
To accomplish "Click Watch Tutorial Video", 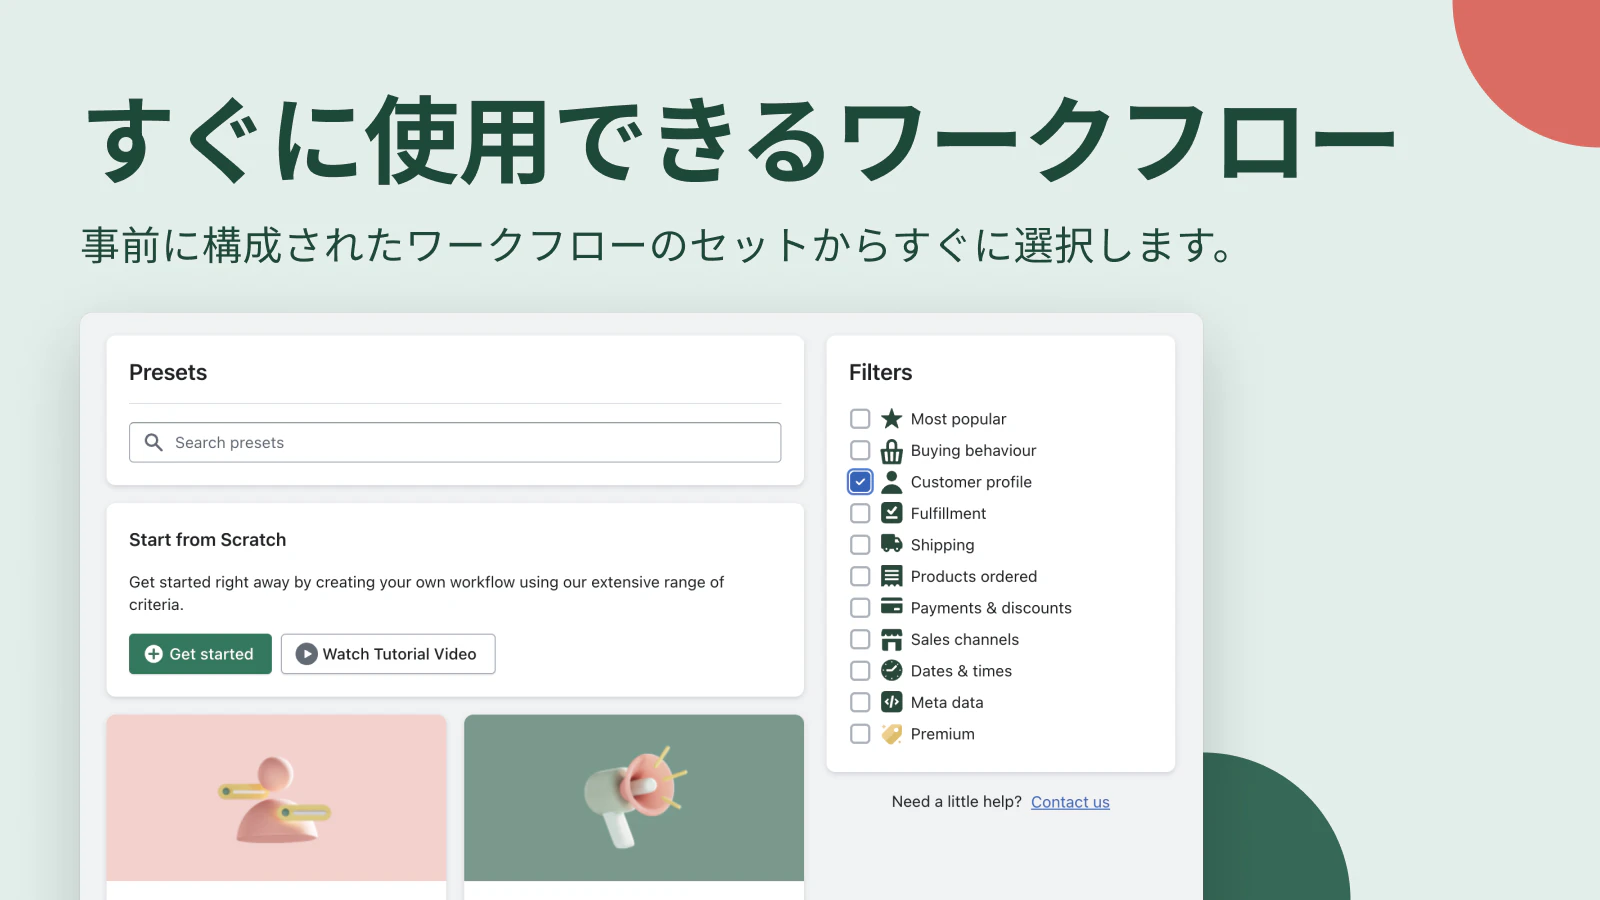I will pyautogui.click(x=388, y=653).
